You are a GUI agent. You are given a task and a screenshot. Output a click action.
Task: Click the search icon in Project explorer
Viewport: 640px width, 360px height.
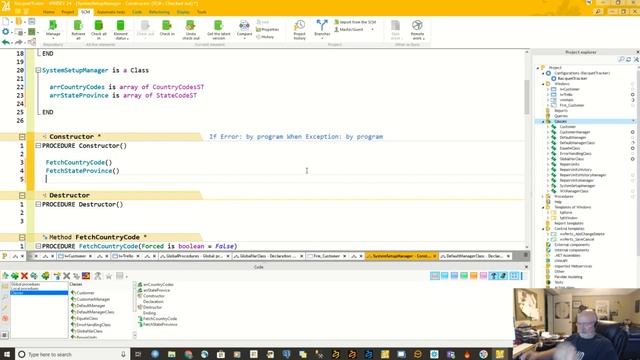[621, 60]
